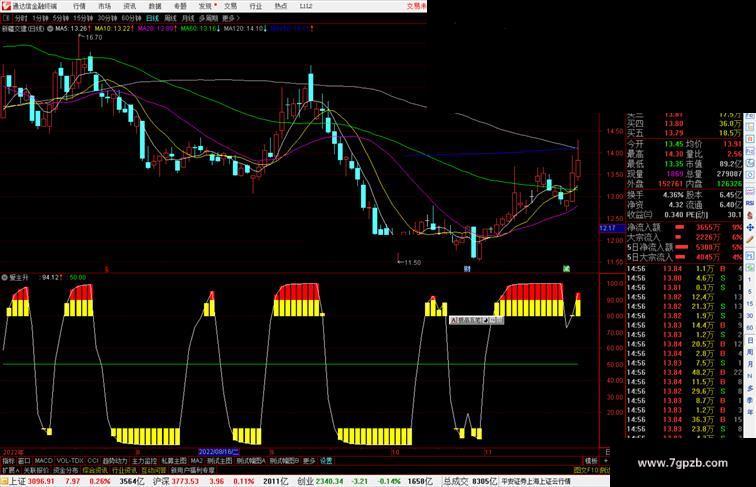Click sidebar 多 period shortcut
756x487 pixels.
pyautogui.click(x=750, y=388)
